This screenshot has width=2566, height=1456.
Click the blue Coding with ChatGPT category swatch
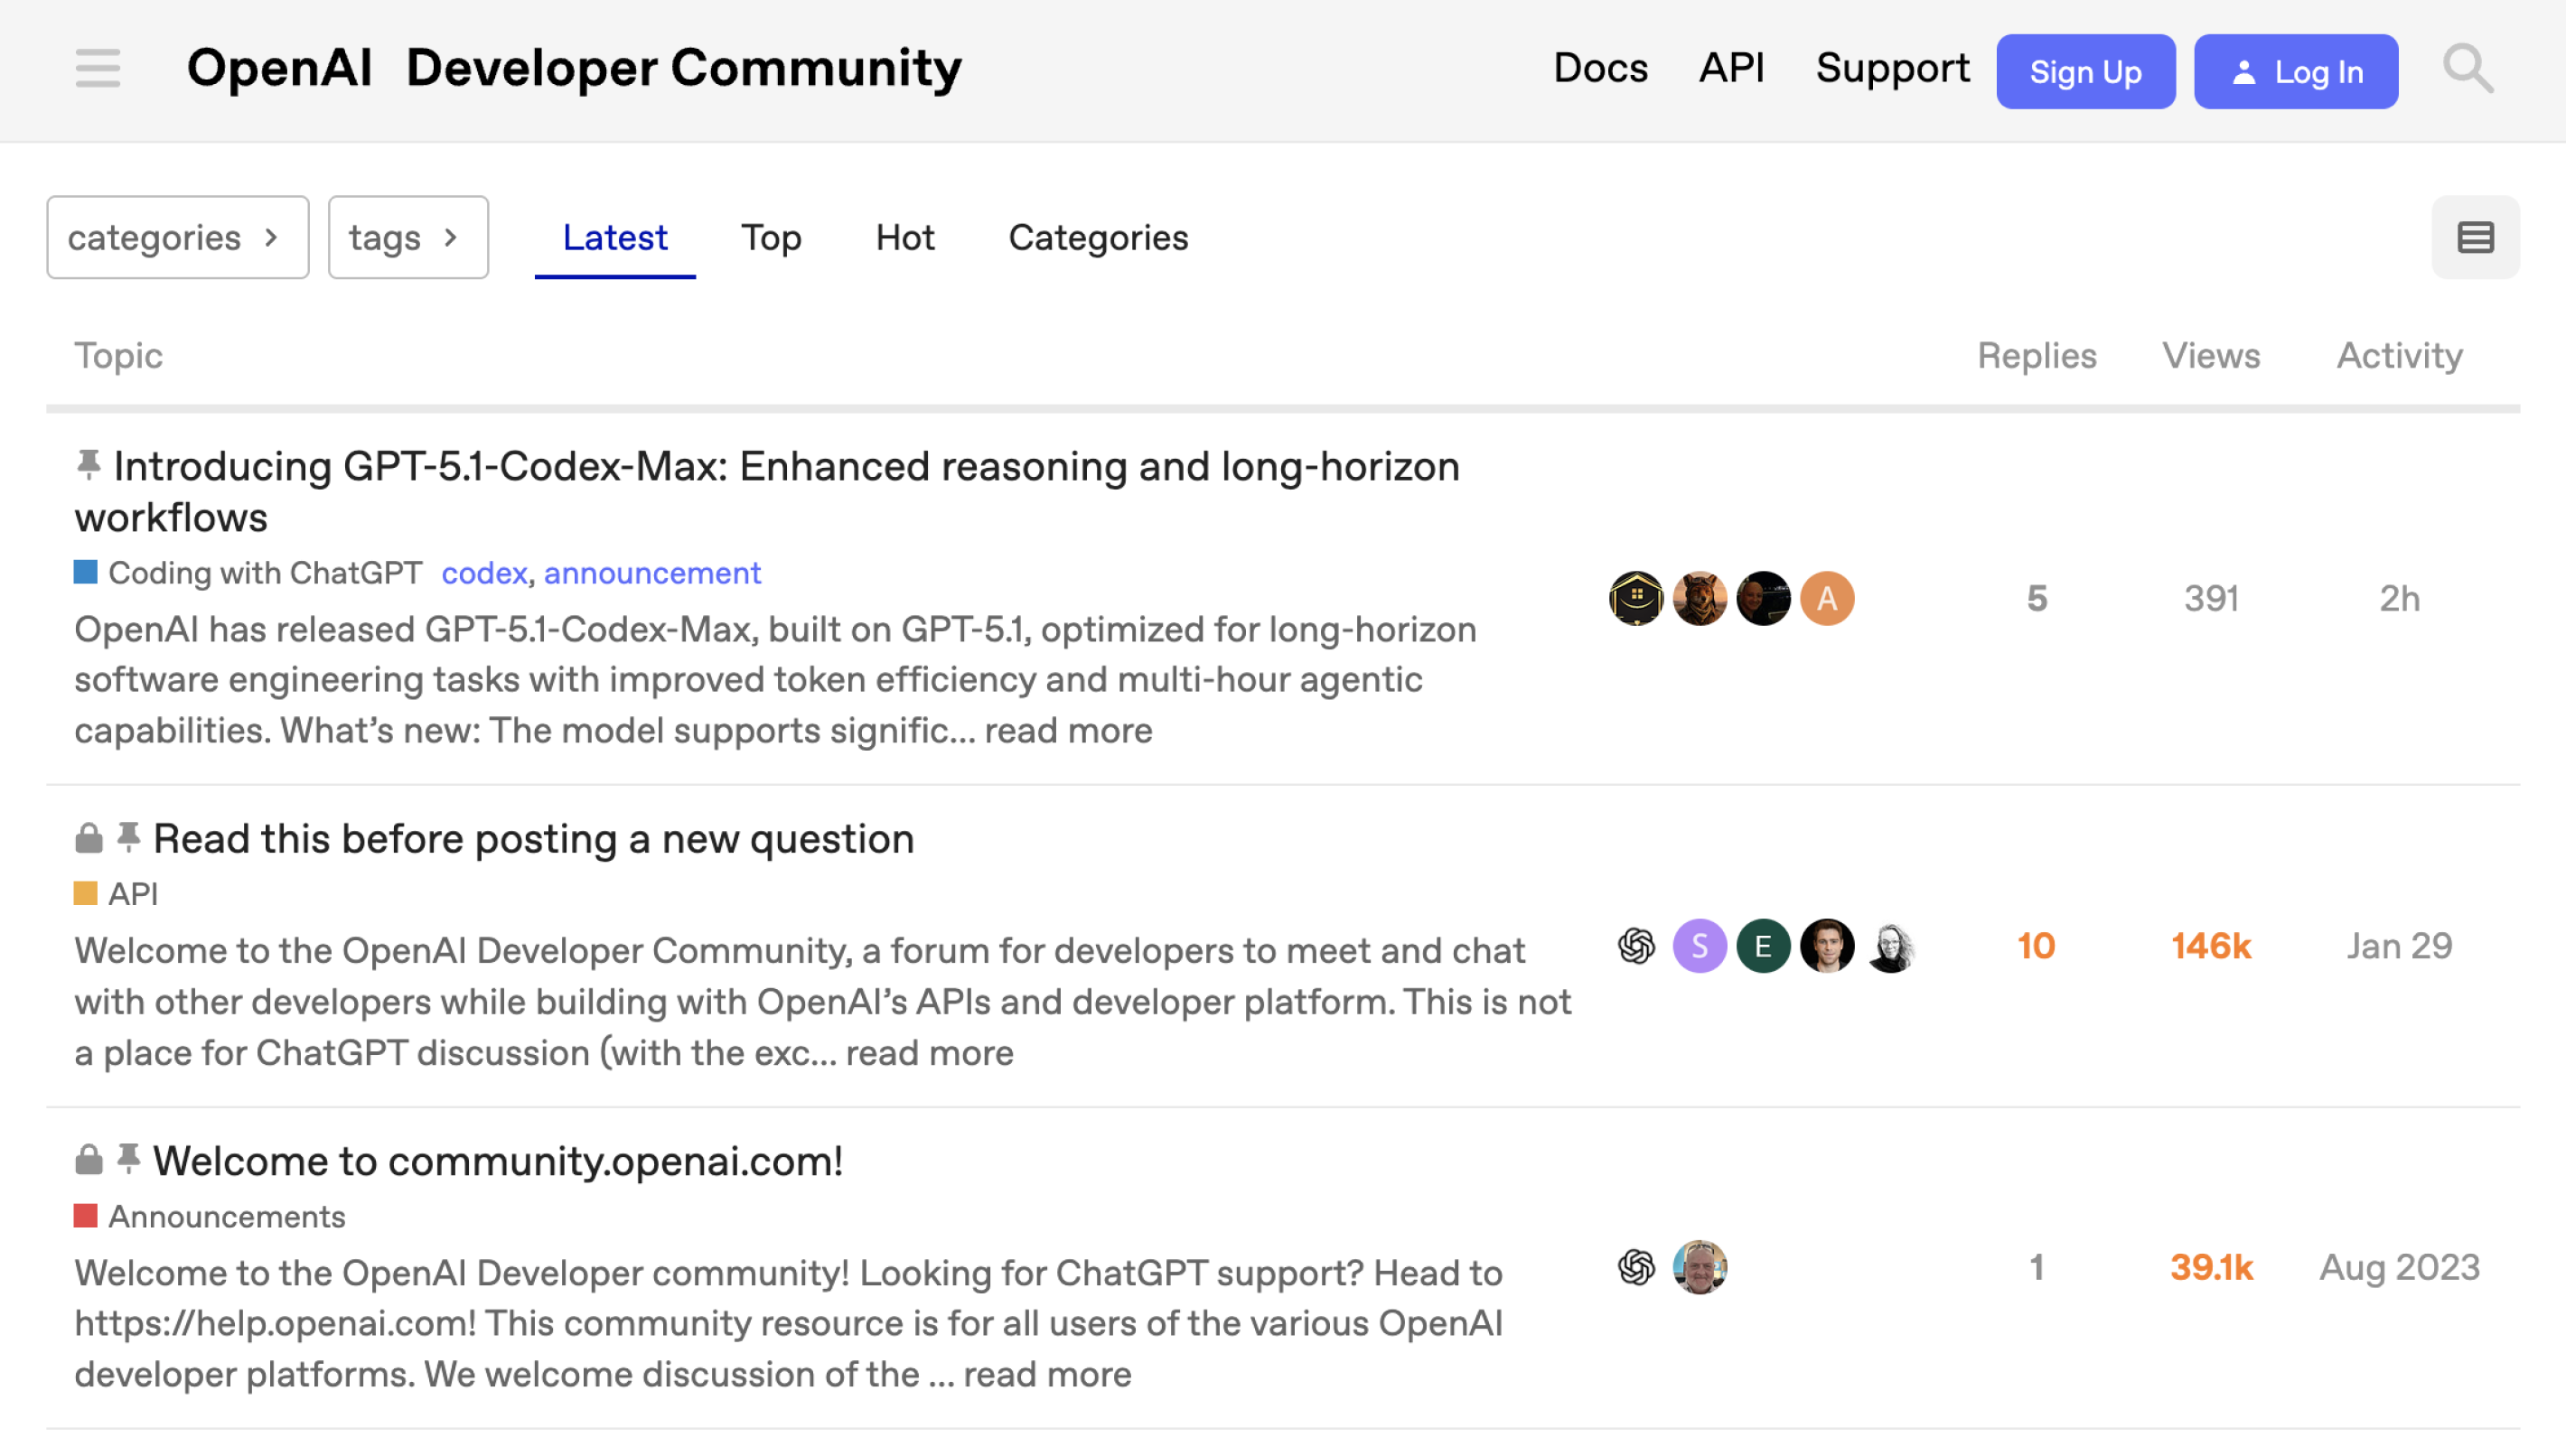tap(86, 572)
